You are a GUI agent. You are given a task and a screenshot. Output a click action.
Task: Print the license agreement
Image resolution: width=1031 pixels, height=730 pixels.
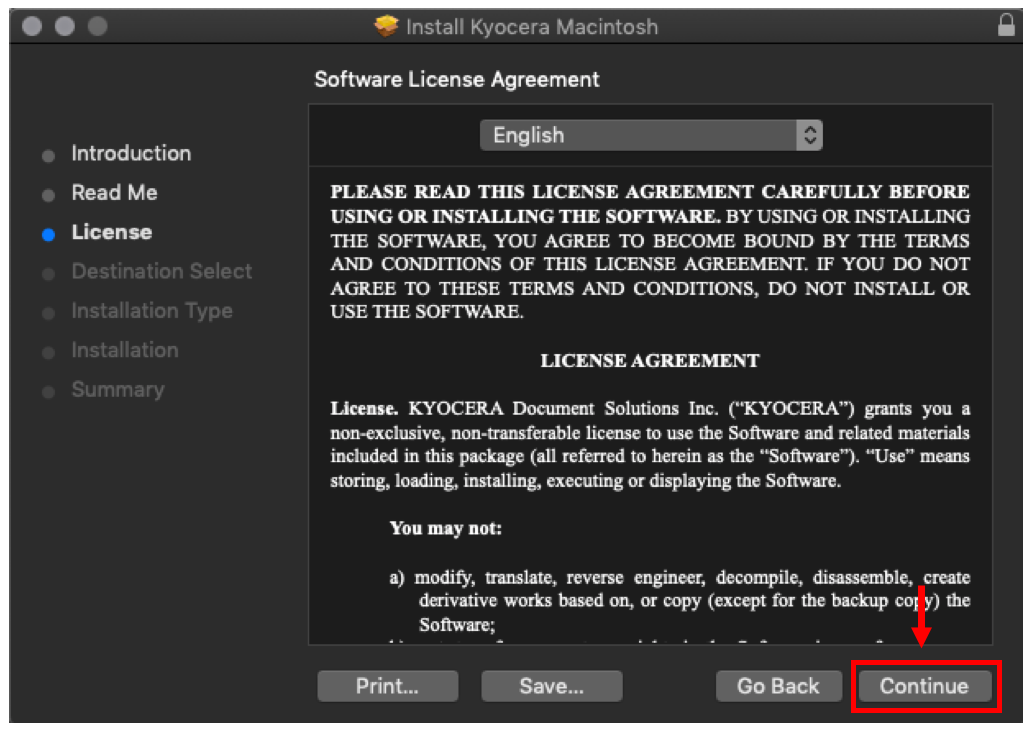(x=387, y=686)
